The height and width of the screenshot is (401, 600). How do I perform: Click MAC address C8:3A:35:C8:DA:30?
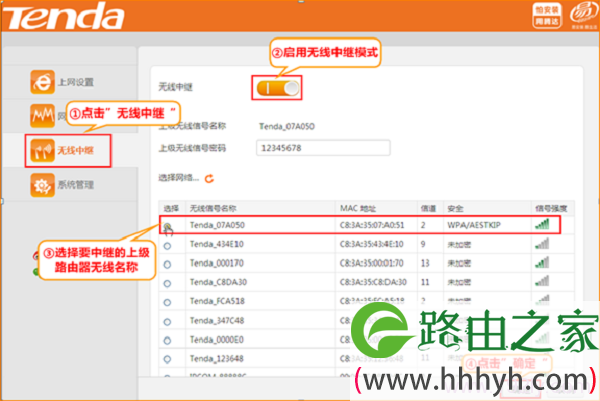373,282
